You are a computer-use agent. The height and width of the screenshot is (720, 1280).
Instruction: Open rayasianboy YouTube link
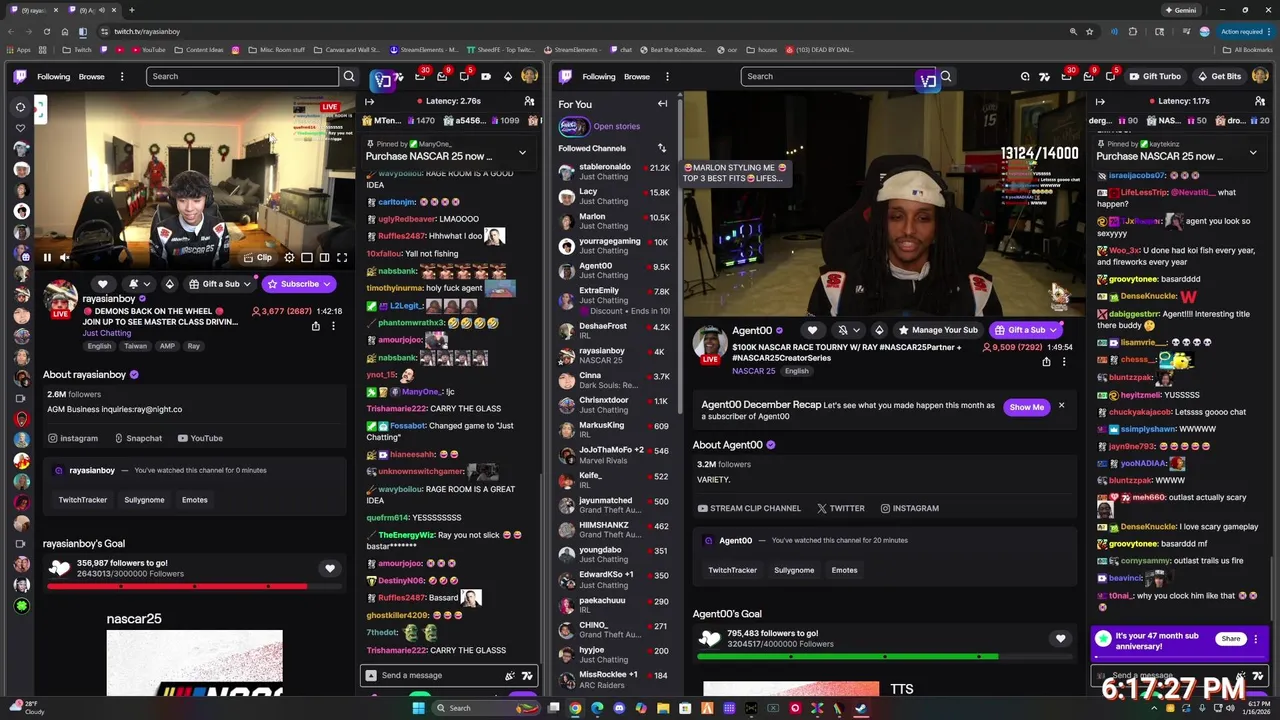(200, 438)
